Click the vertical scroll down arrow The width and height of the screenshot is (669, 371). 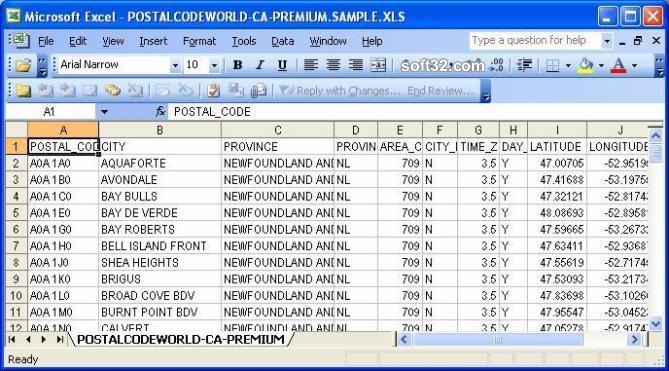click(x=655, y=324)
